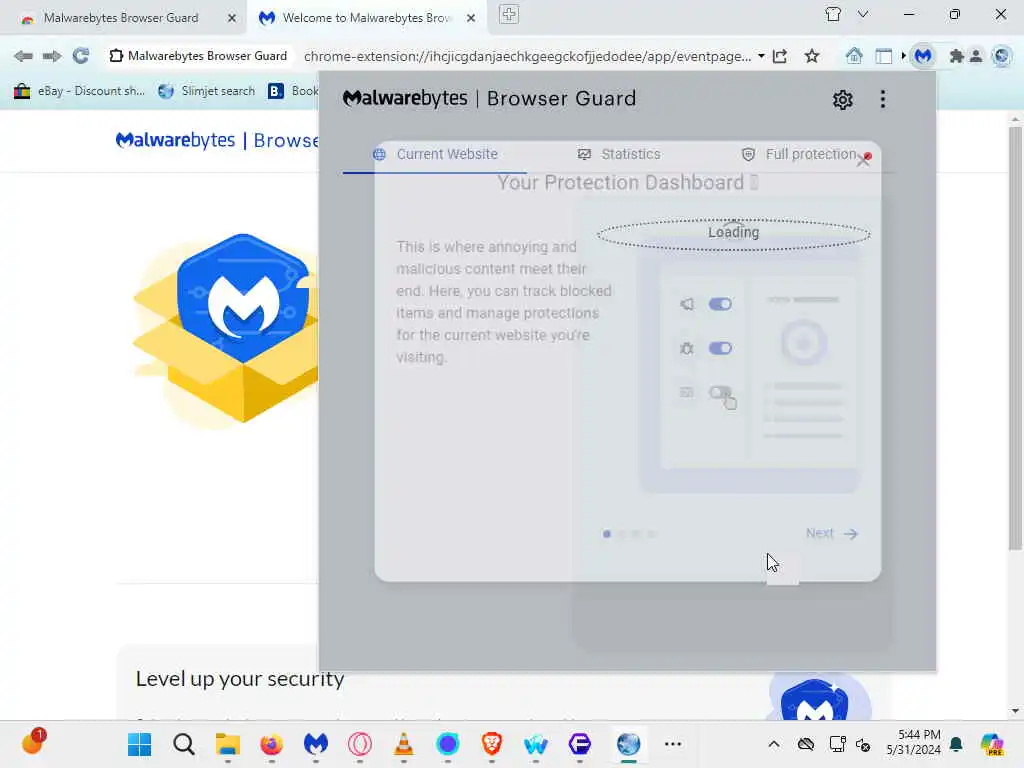The image size is (1024, 768).
Task: Open Malwarebytes app in taskbar
Action: point(315,744)
